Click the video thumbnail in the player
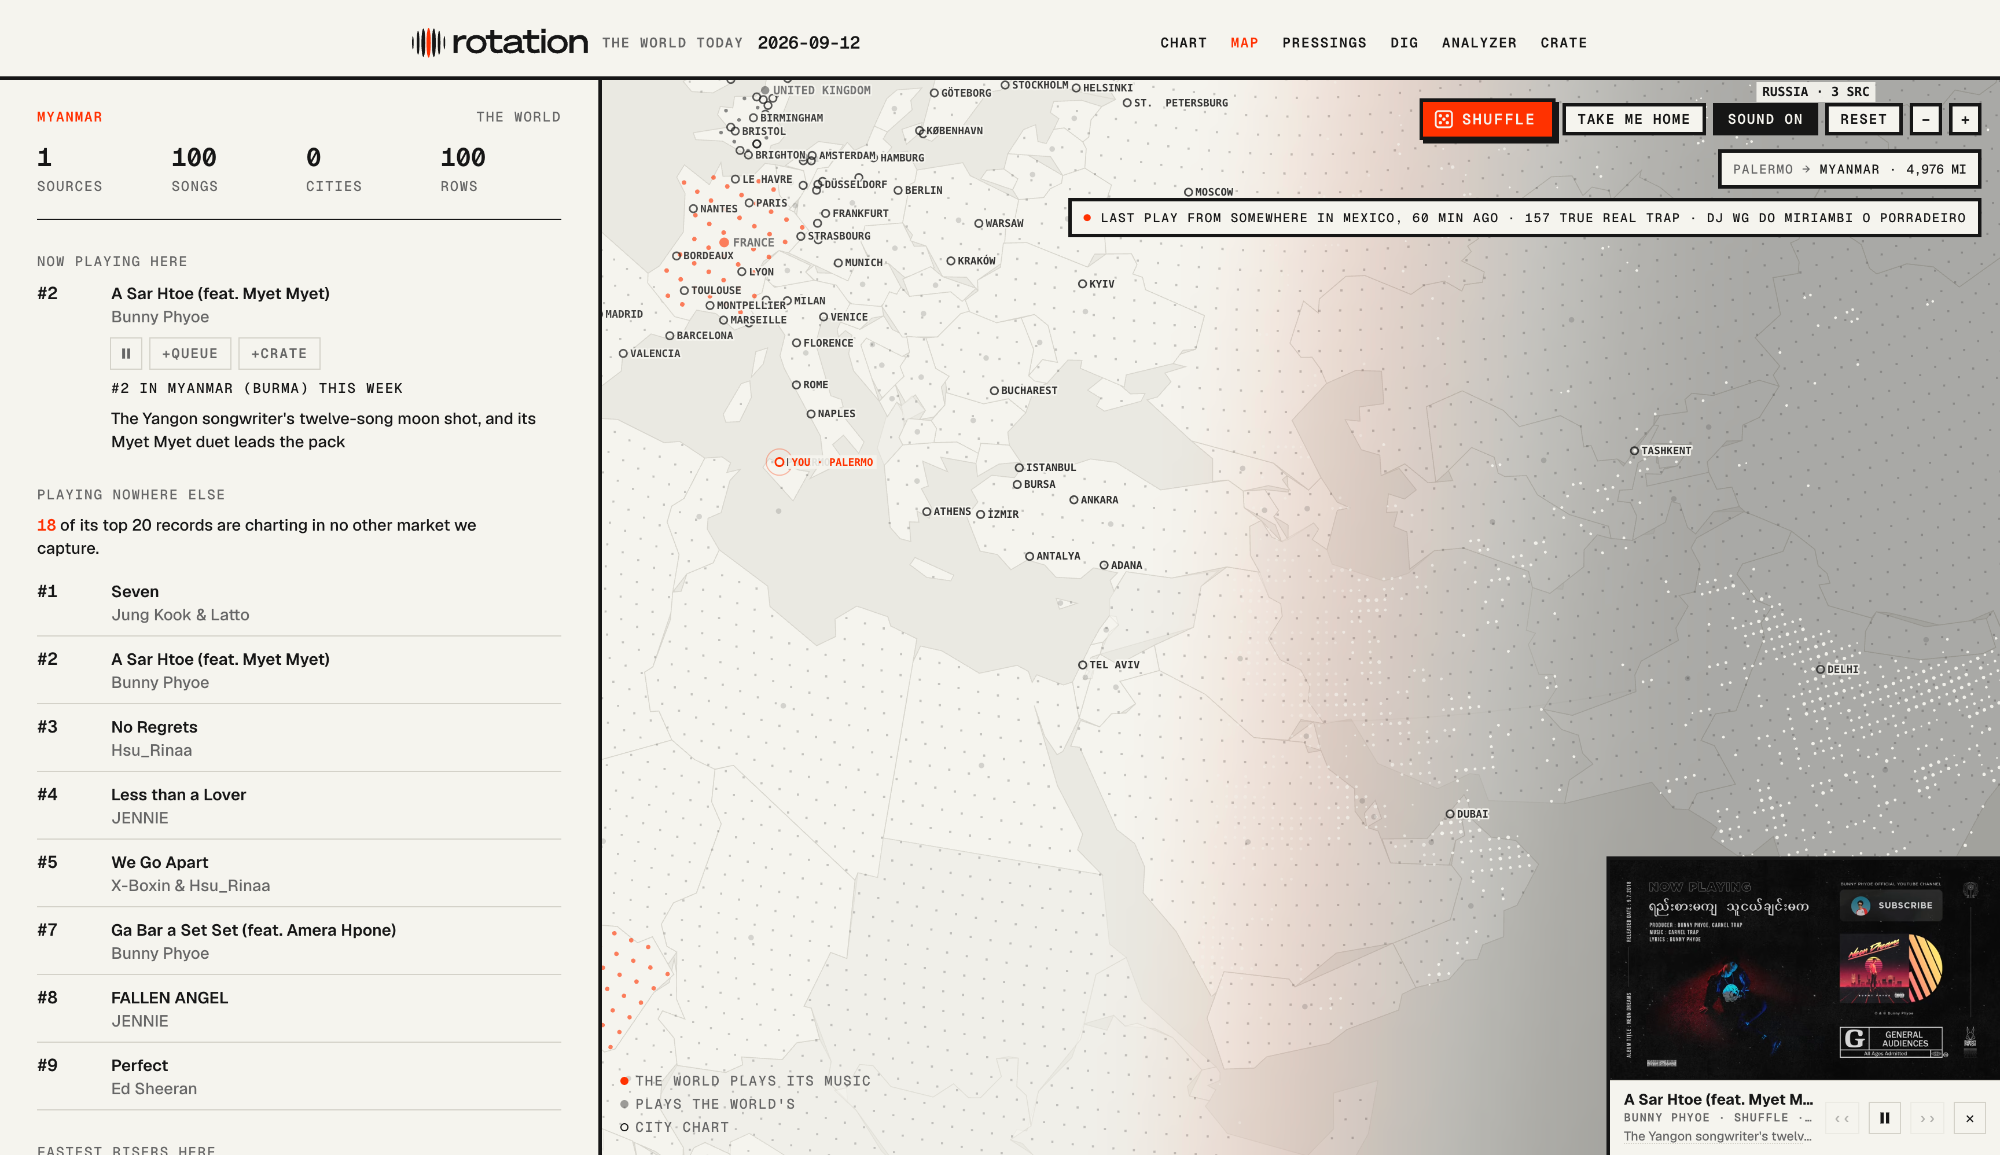This screenshot has width=2000, height=1155. click(1803, 968)
